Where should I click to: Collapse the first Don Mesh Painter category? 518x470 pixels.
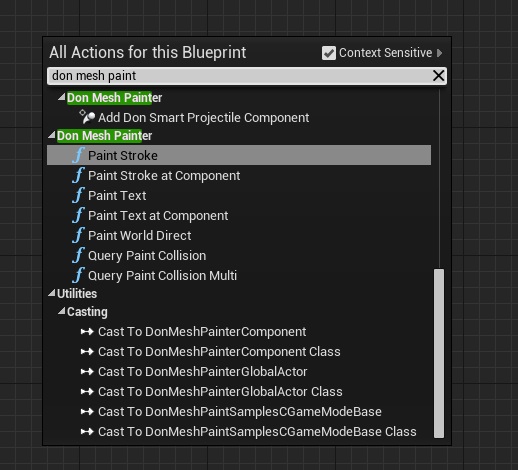tap(62, 97)
